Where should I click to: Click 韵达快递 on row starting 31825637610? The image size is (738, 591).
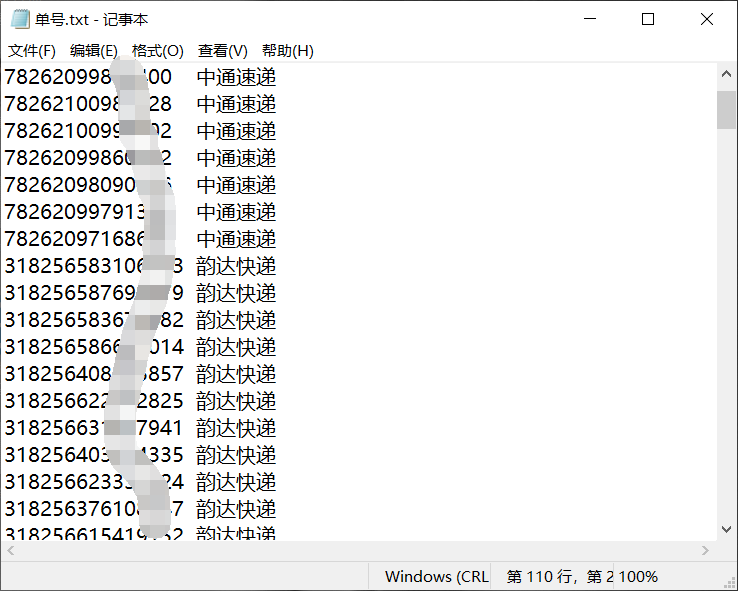[236, 510]
